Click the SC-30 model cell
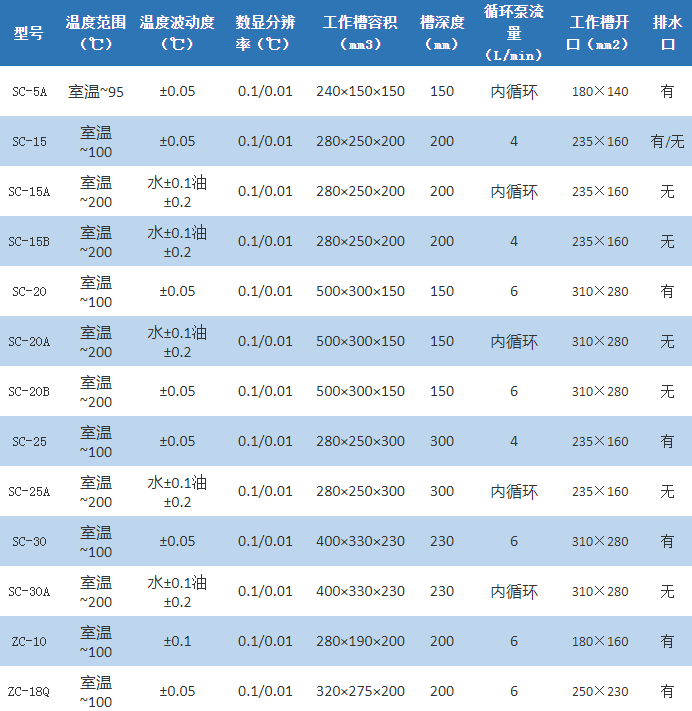The width and height of the screenshot is (692, 711). [x=29, y=542]
